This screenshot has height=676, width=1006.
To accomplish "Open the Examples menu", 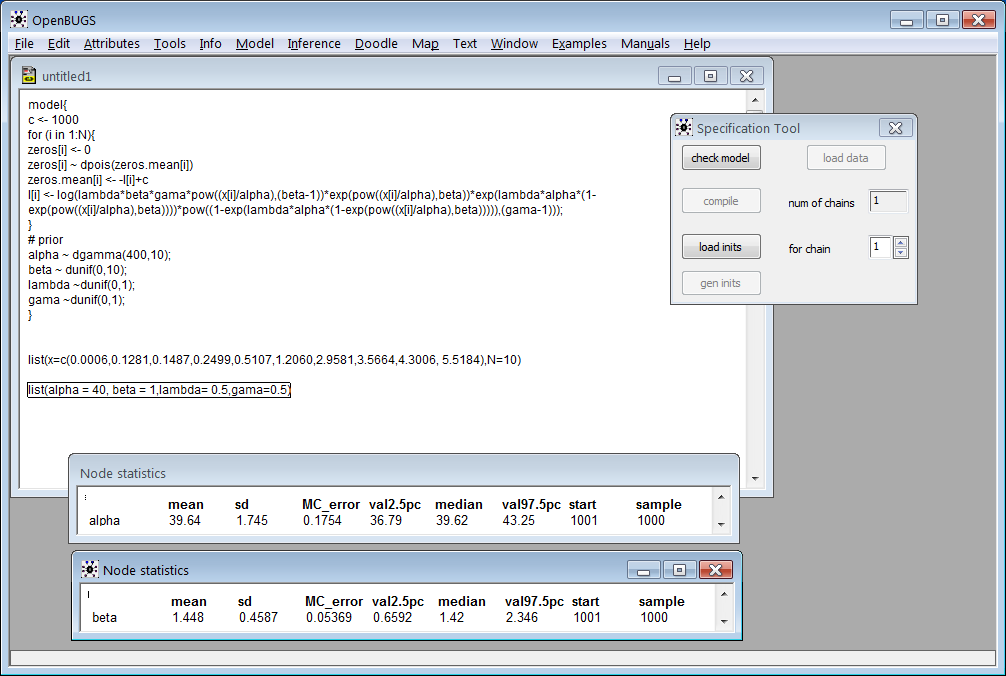I will coord(579,44).
